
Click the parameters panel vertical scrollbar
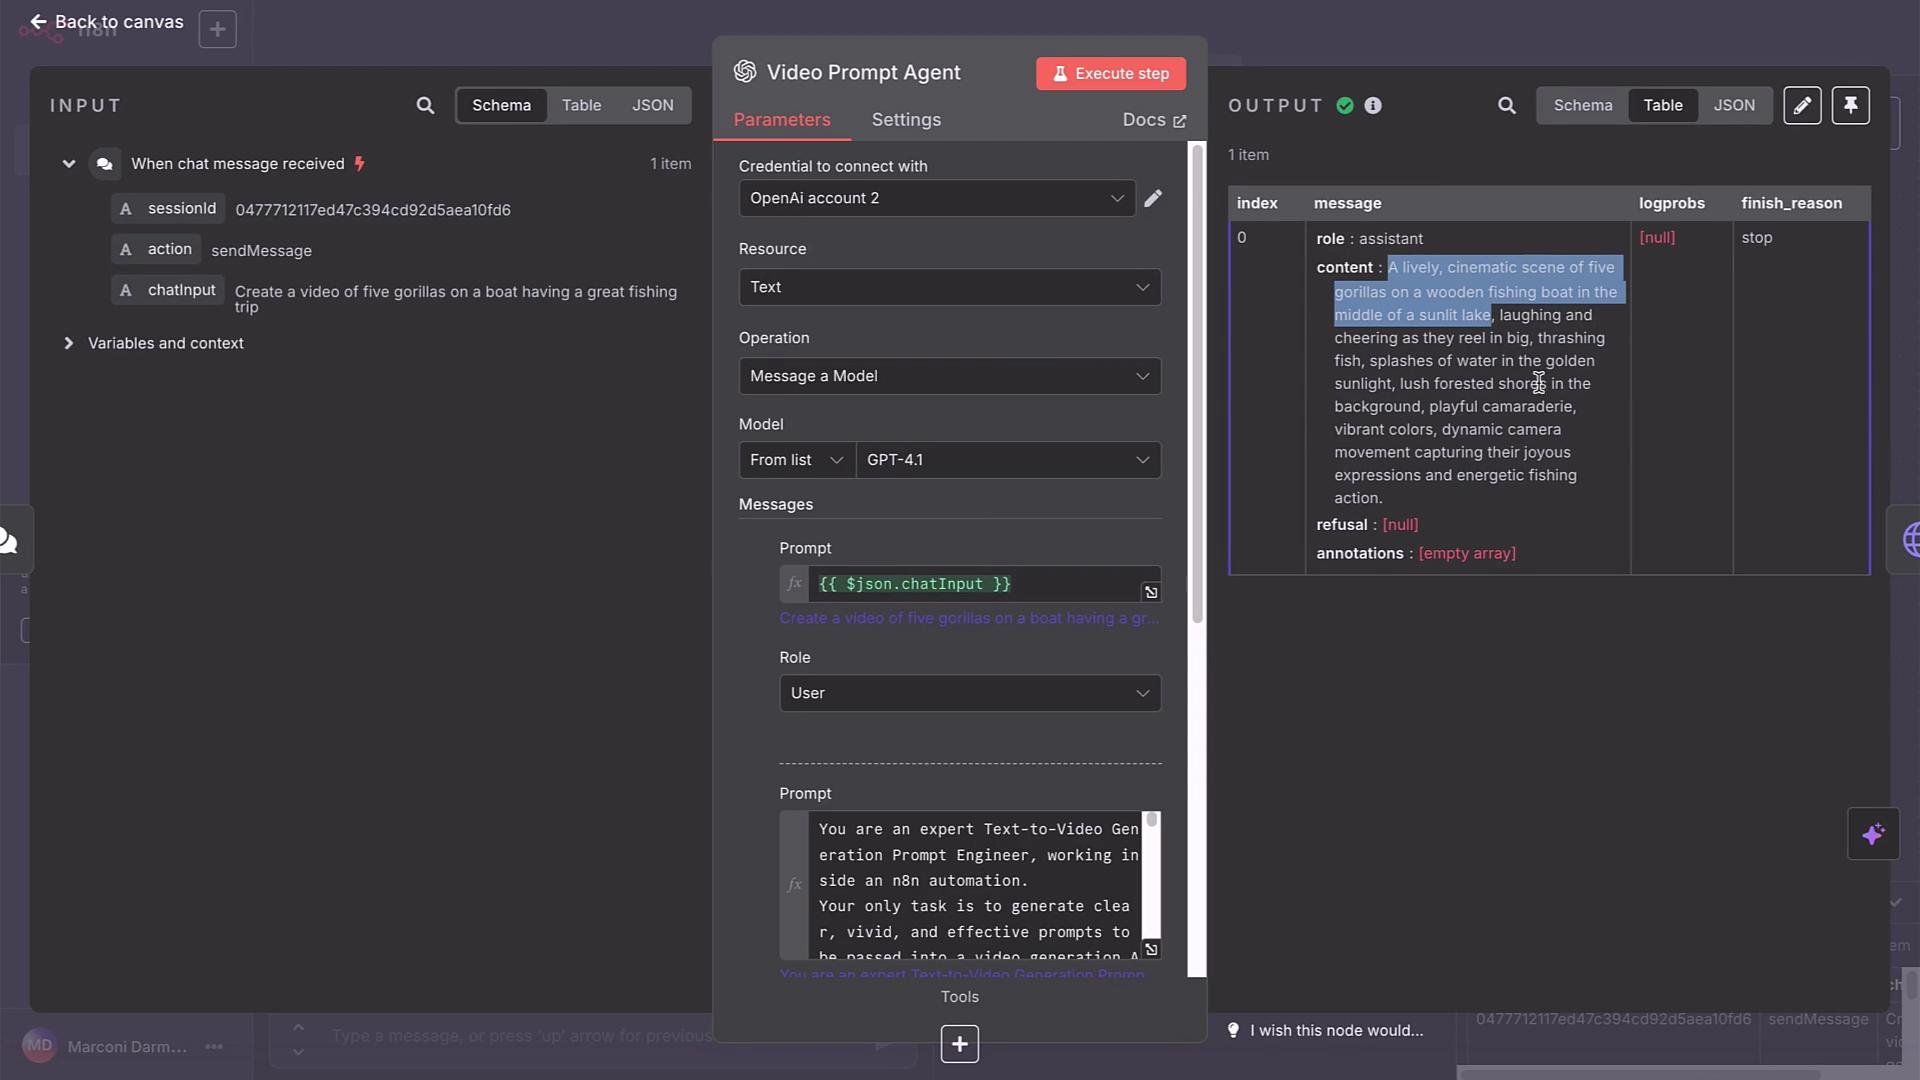[x=1197, y=385]
